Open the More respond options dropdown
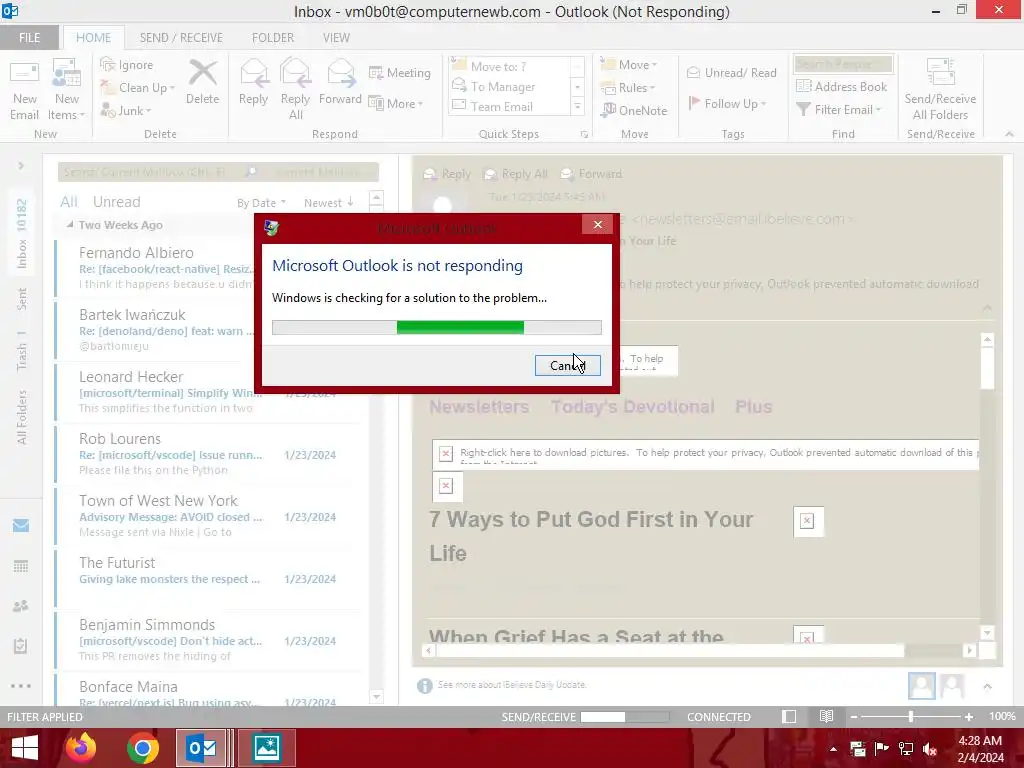This screenshot has width=1024, height=768. tap(396, 103)
